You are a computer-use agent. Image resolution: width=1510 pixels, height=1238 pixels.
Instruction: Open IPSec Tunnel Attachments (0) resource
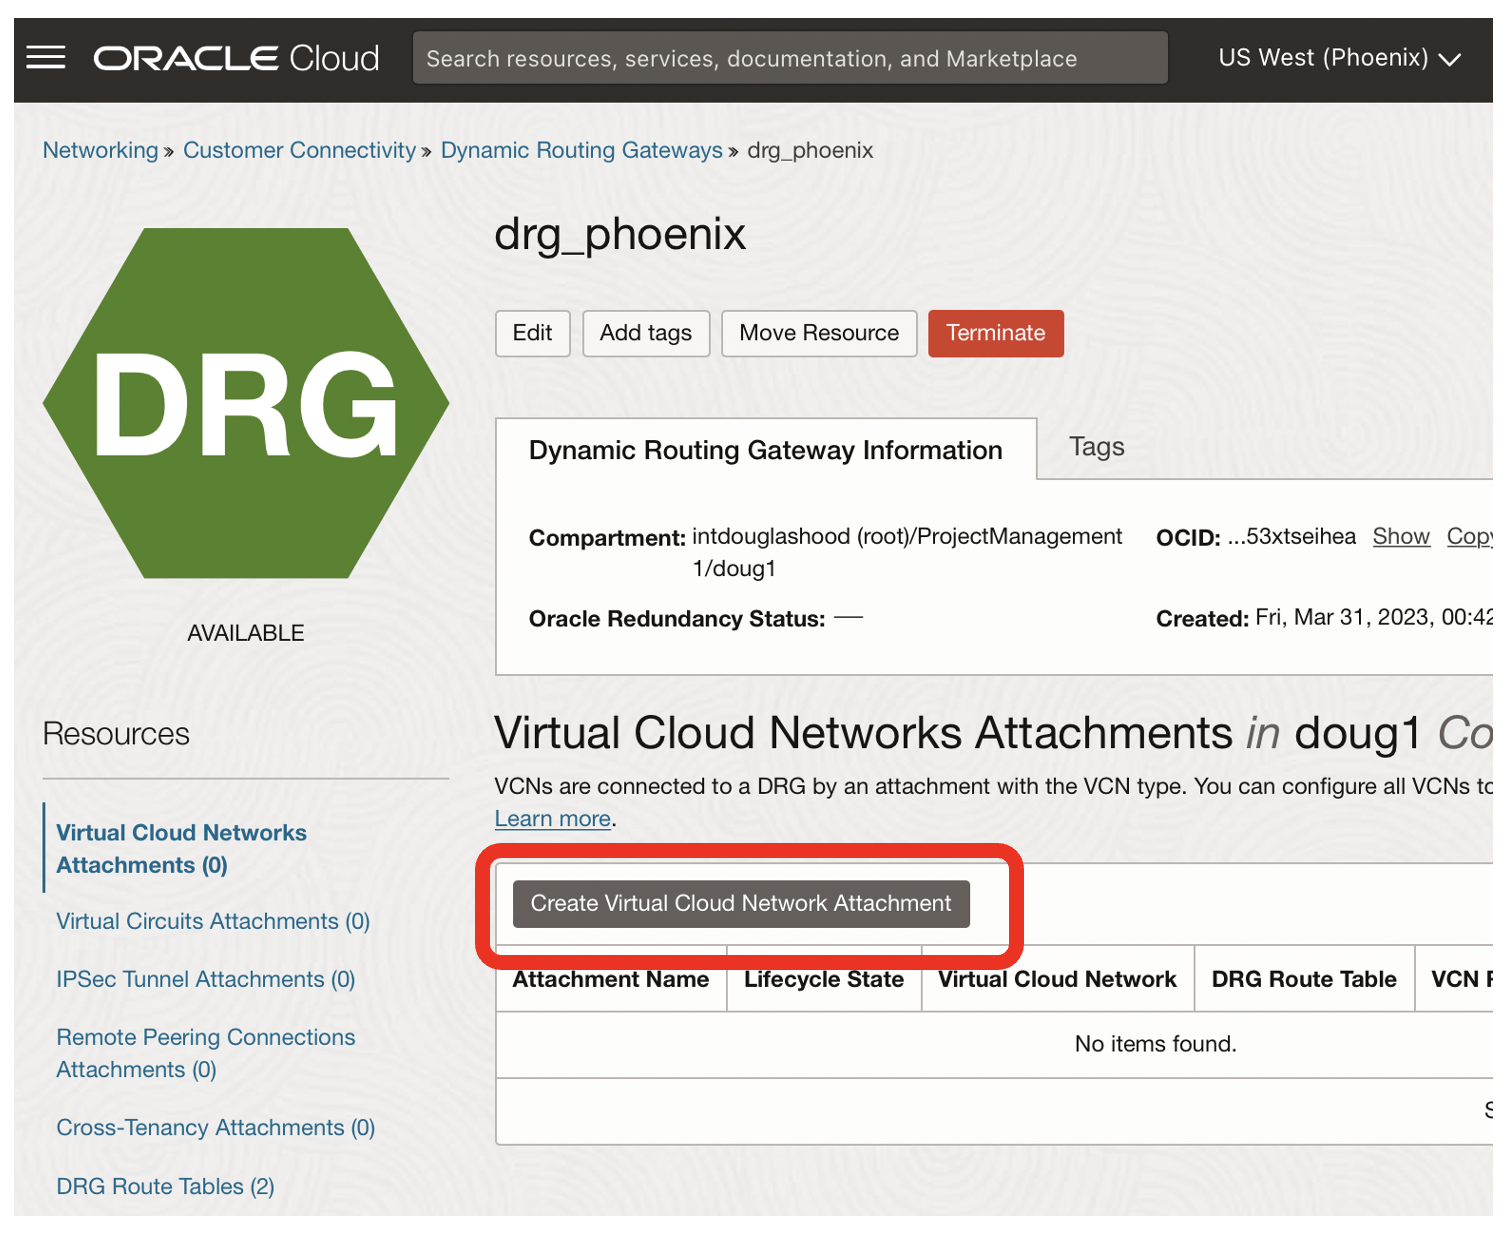click(x=206, y=979)
